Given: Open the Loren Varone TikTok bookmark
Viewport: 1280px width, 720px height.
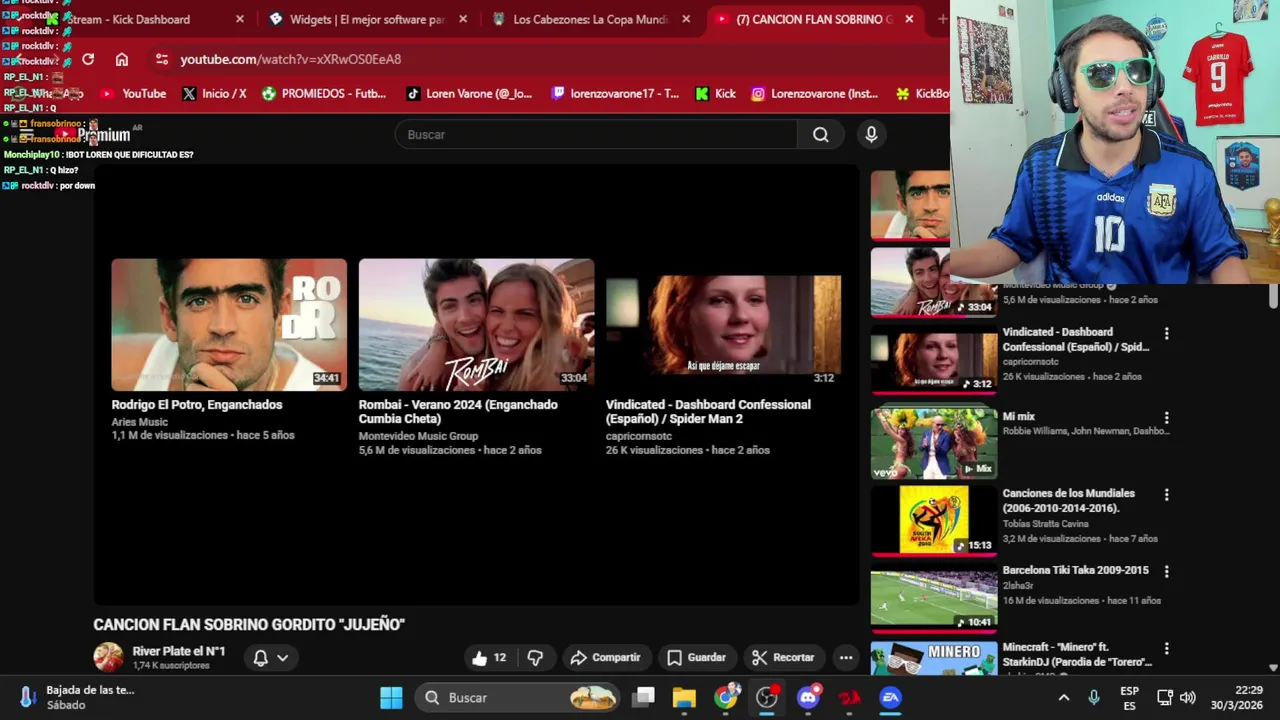Looking at the screenshot, I should pyautogui.click(x=469, y=94).
